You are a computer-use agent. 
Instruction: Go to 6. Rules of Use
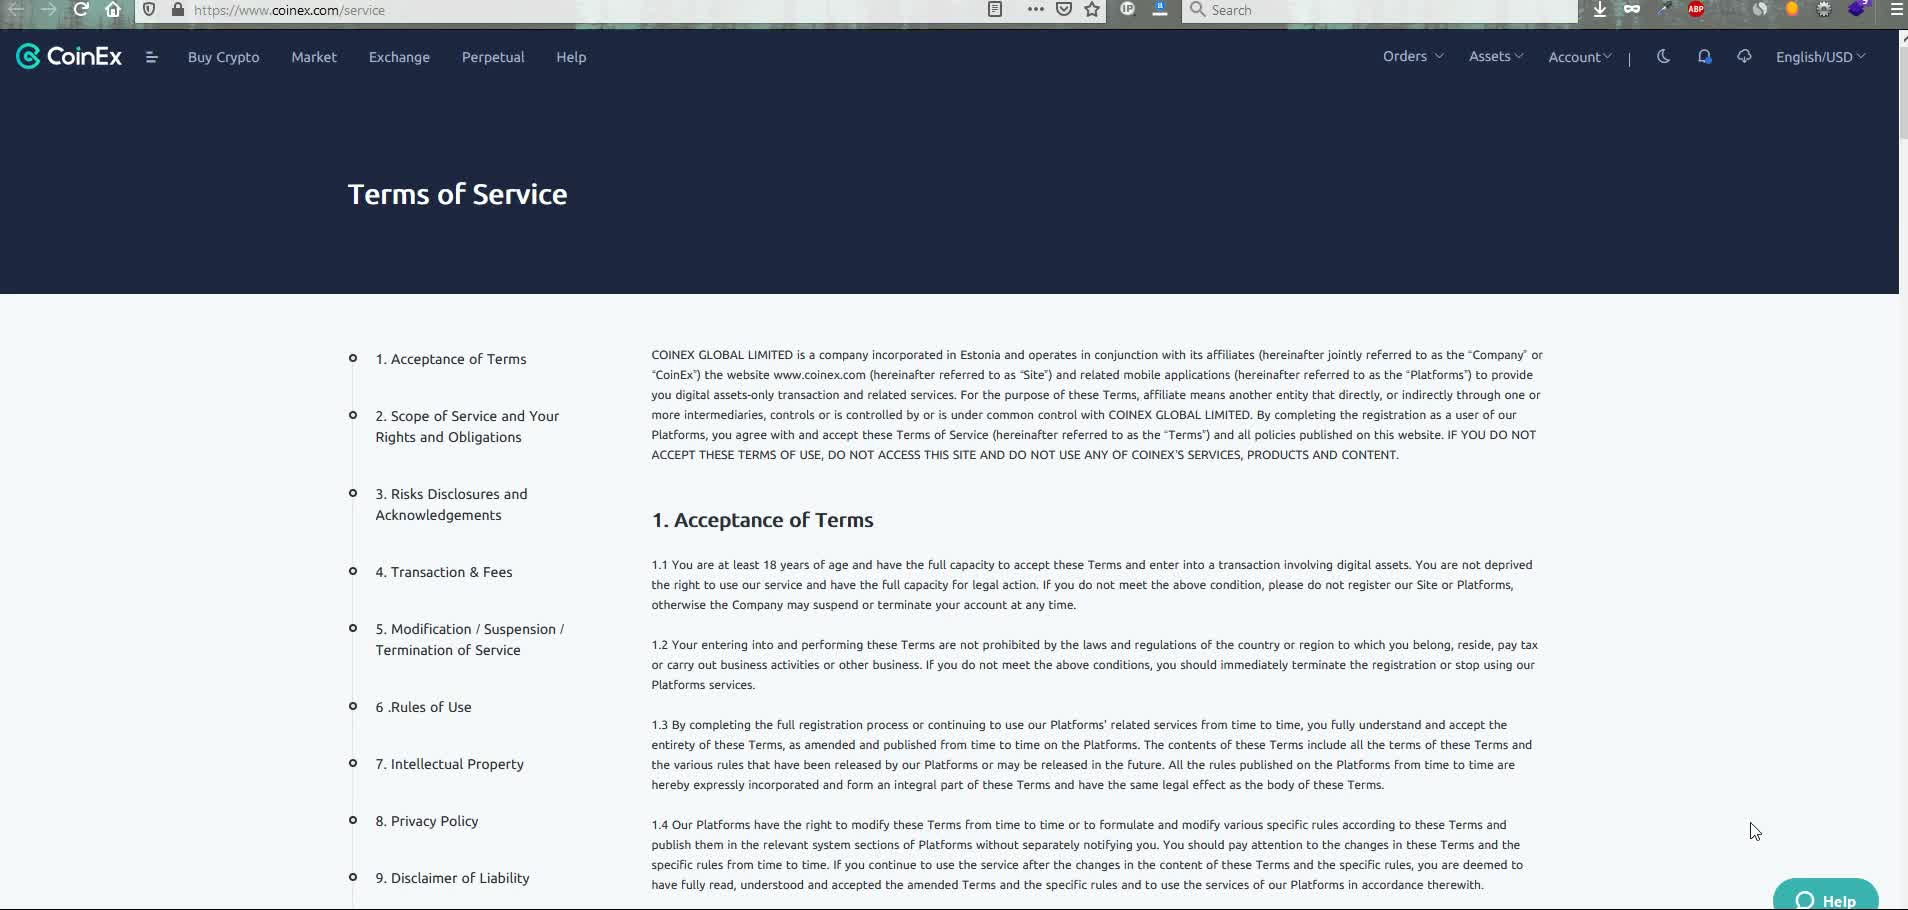click(x=423, y=707)
